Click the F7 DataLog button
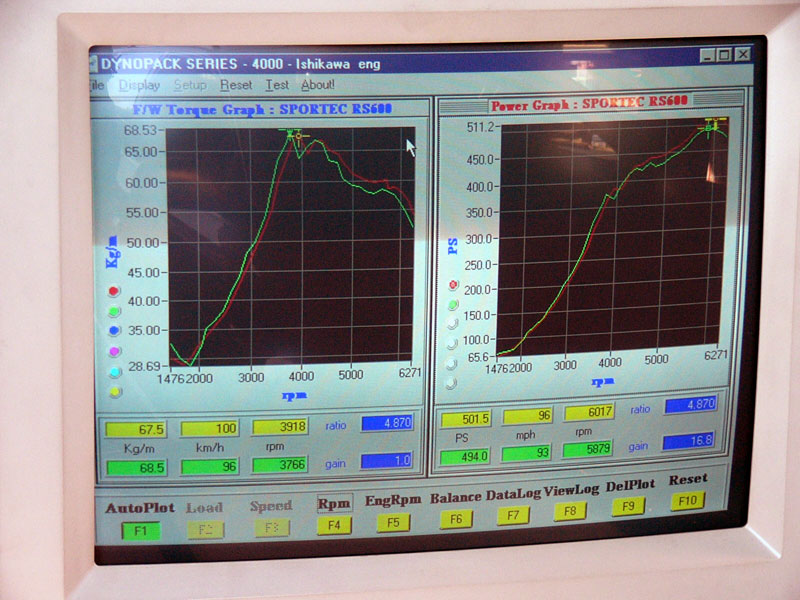The image size is (800, 600). pos(513,516)
